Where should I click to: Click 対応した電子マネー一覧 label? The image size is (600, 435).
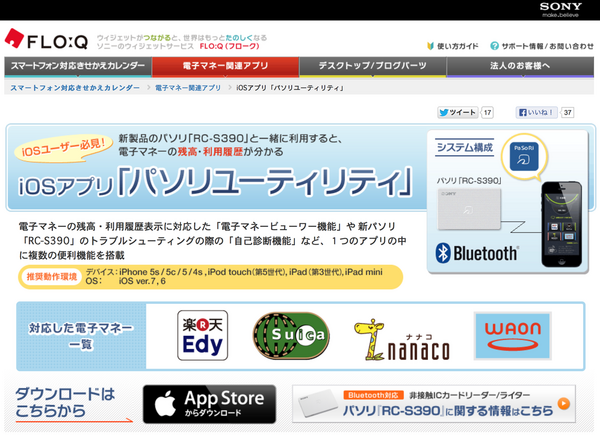tap(81, 336)
